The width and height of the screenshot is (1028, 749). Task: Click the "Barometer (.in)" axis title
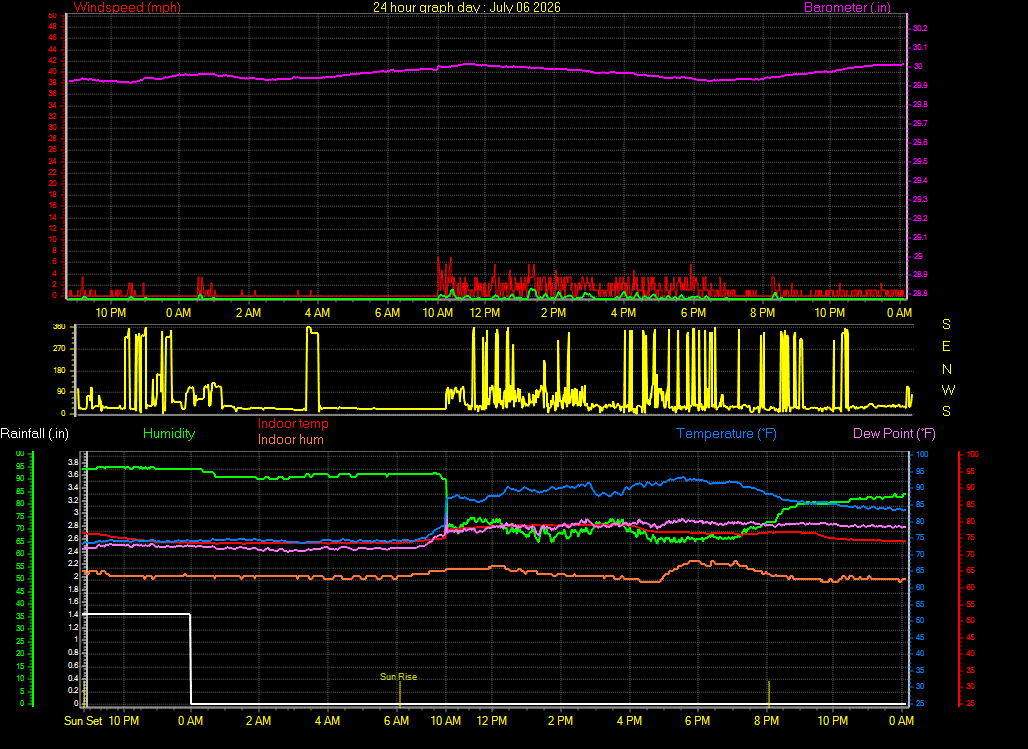pos(847,7)
